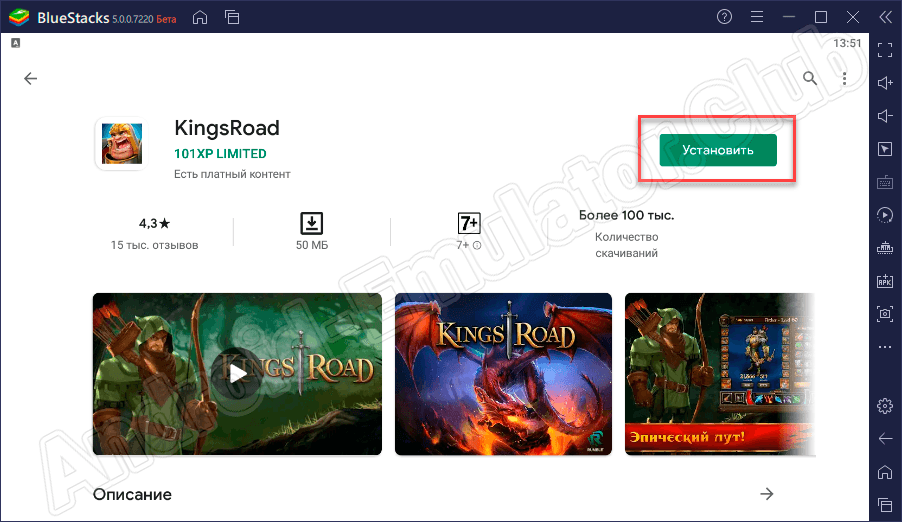
Task: Open Play Store search magnifier
Action: (810, 78)
